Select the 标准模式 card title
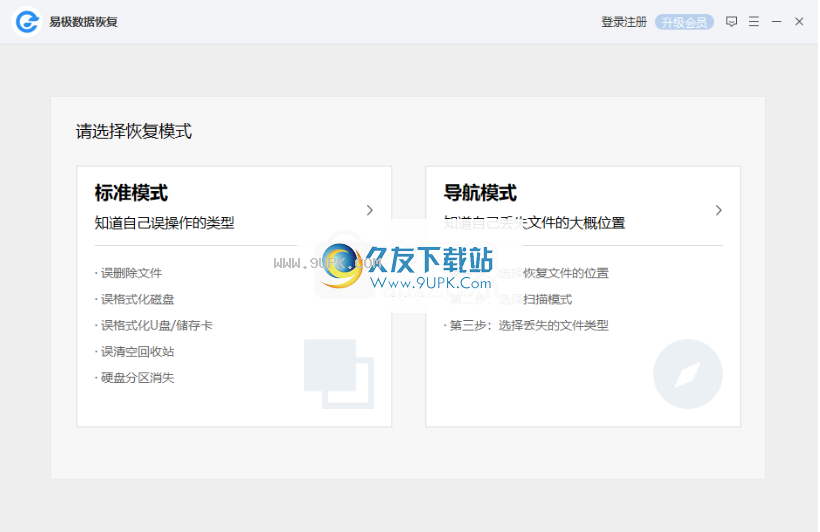Image resolution: width=820 pixels, height=532 pixels. coord(131,193)
